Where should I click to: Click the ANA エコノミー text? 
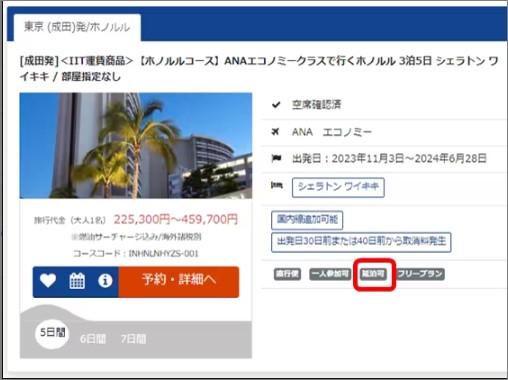tap(332, 132)
